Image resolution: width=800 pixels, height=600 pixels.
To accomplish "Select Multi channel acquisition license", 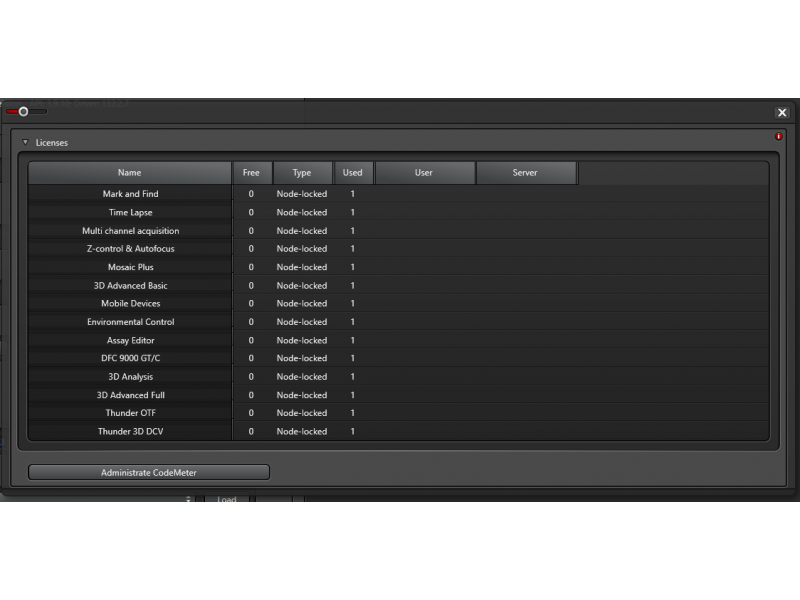I will point(398,231).
